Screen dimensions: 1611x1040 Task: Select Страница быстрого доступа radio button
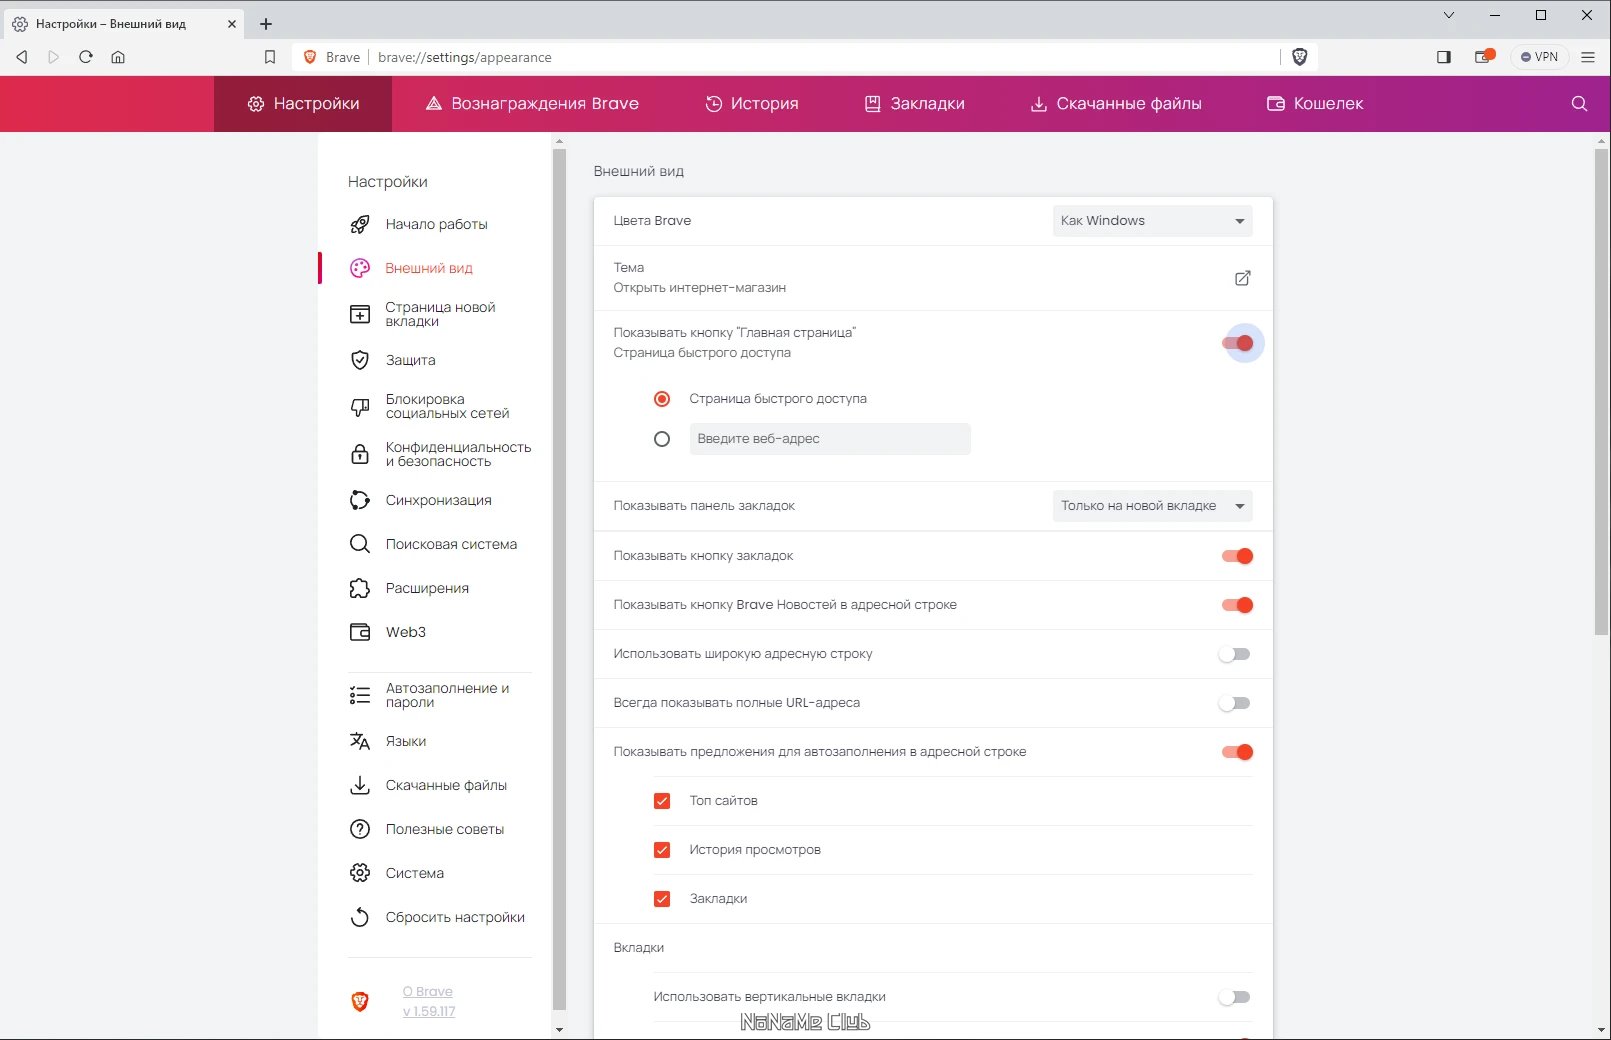[x=662, y=399]
